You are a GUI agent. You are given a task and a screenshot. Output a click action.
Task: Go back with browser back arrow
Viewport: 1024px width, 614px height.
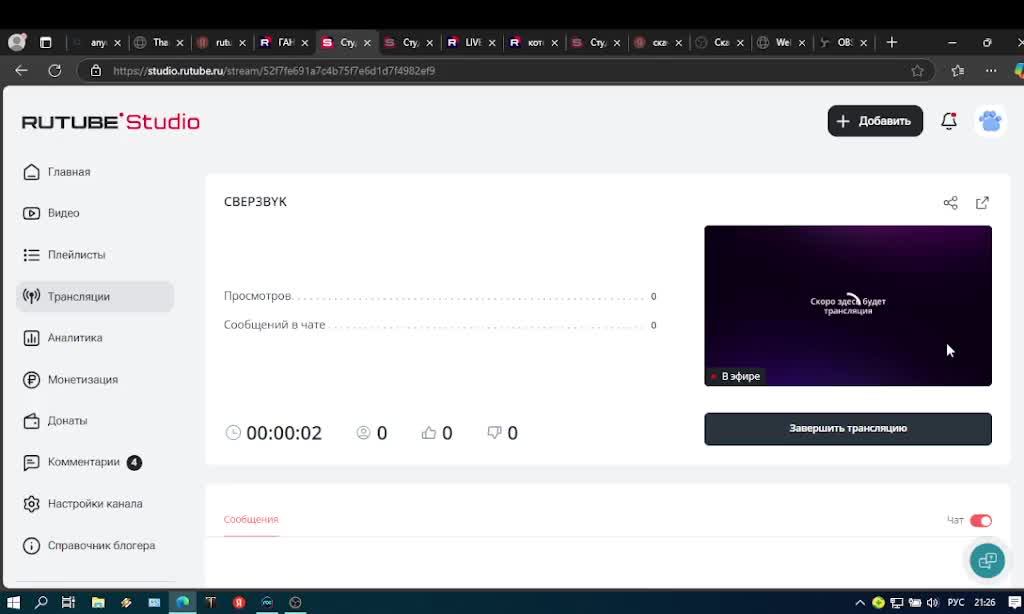point(21,71)
